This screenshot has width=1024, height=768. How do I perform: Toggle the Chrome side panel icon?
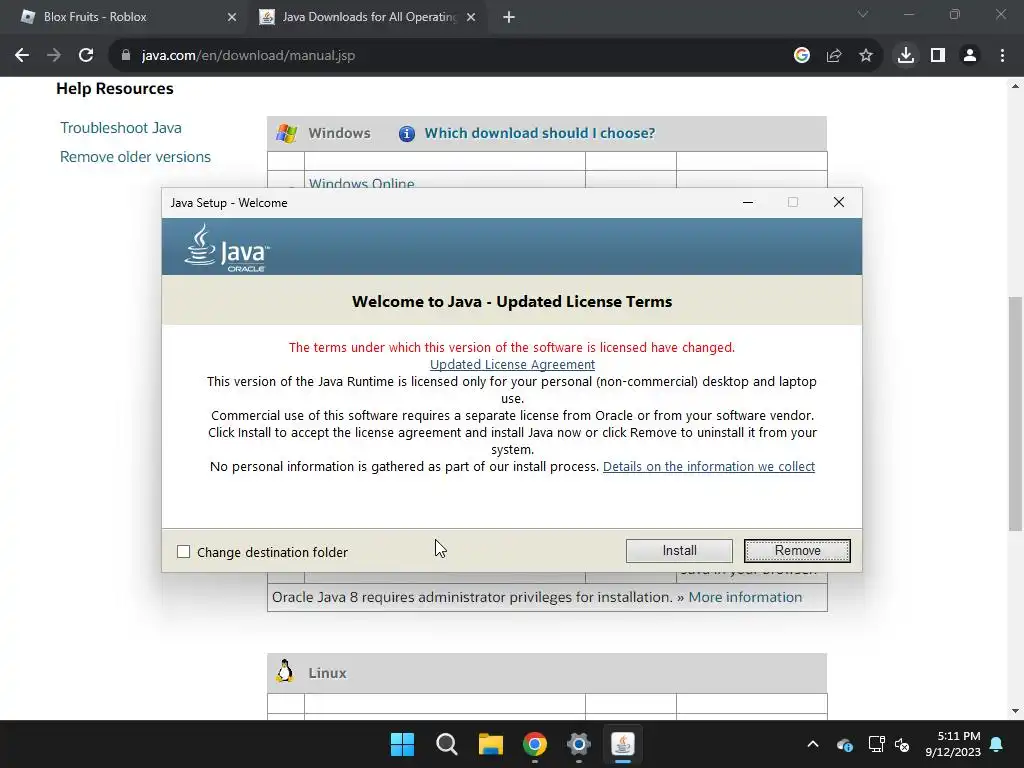(x=938, y=56)
